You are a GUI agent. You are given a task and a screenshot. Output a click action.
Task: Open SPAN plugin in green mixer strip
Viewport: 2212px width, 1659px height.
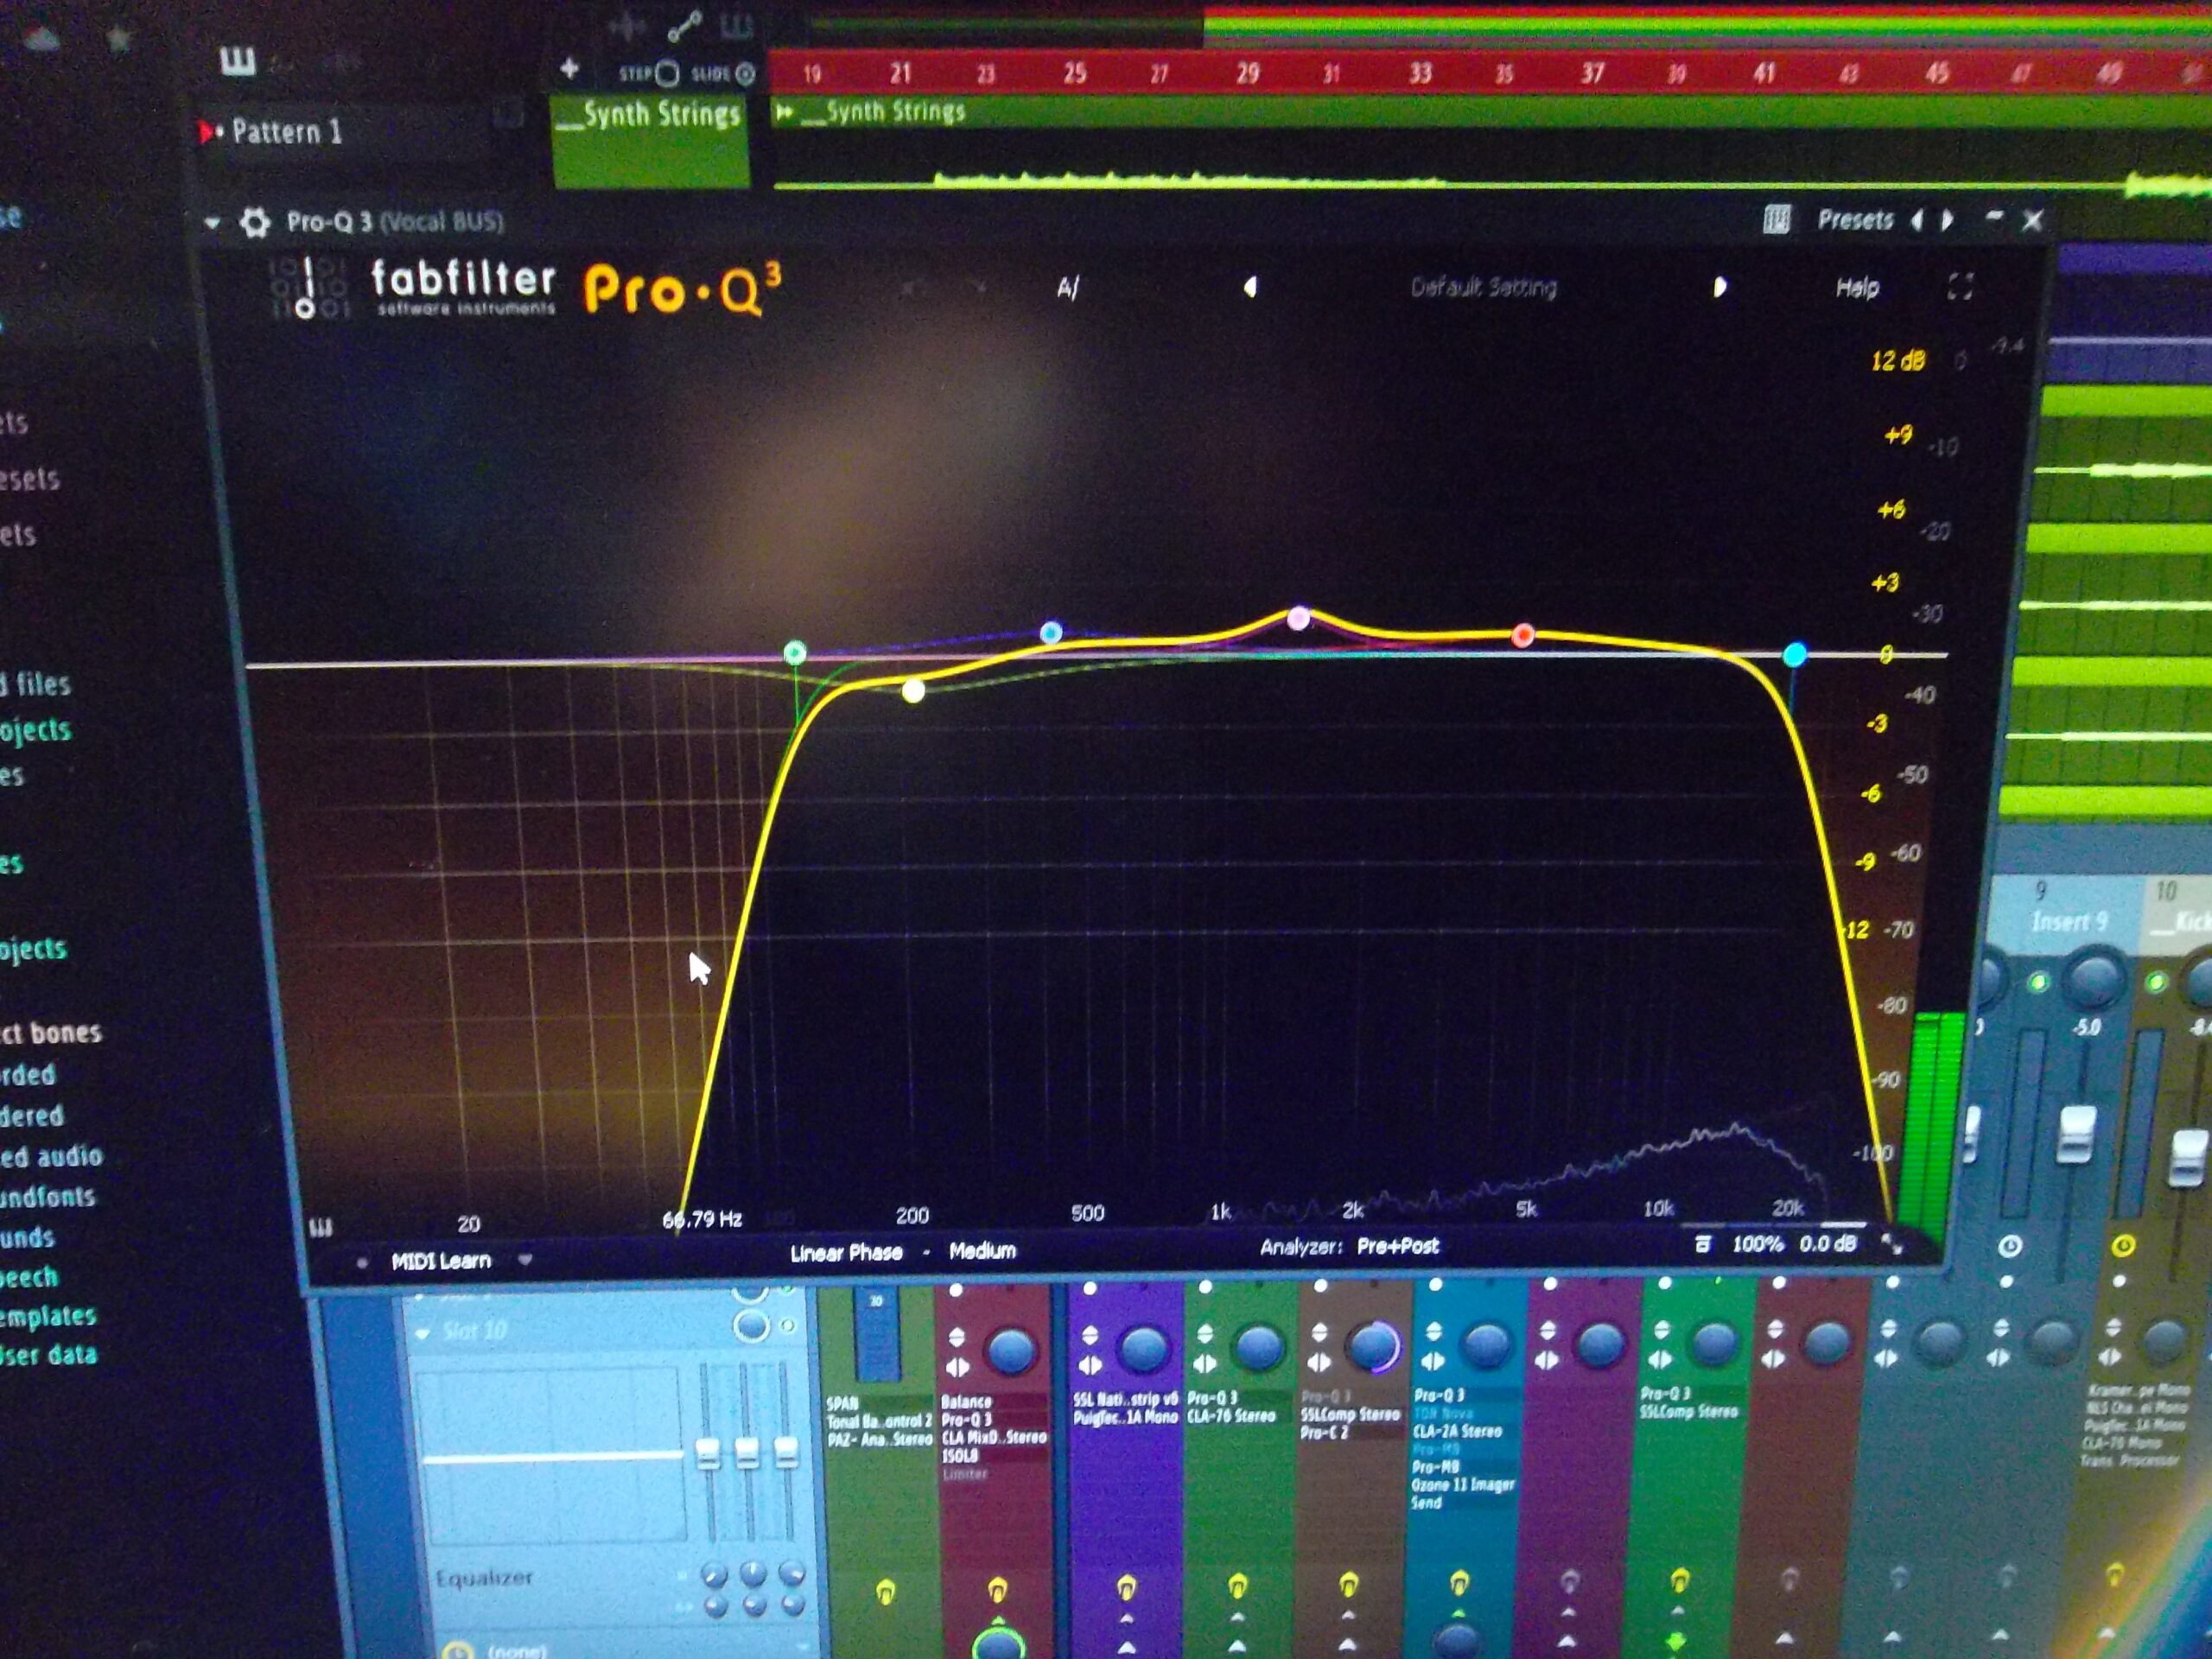click(842, 1403)
